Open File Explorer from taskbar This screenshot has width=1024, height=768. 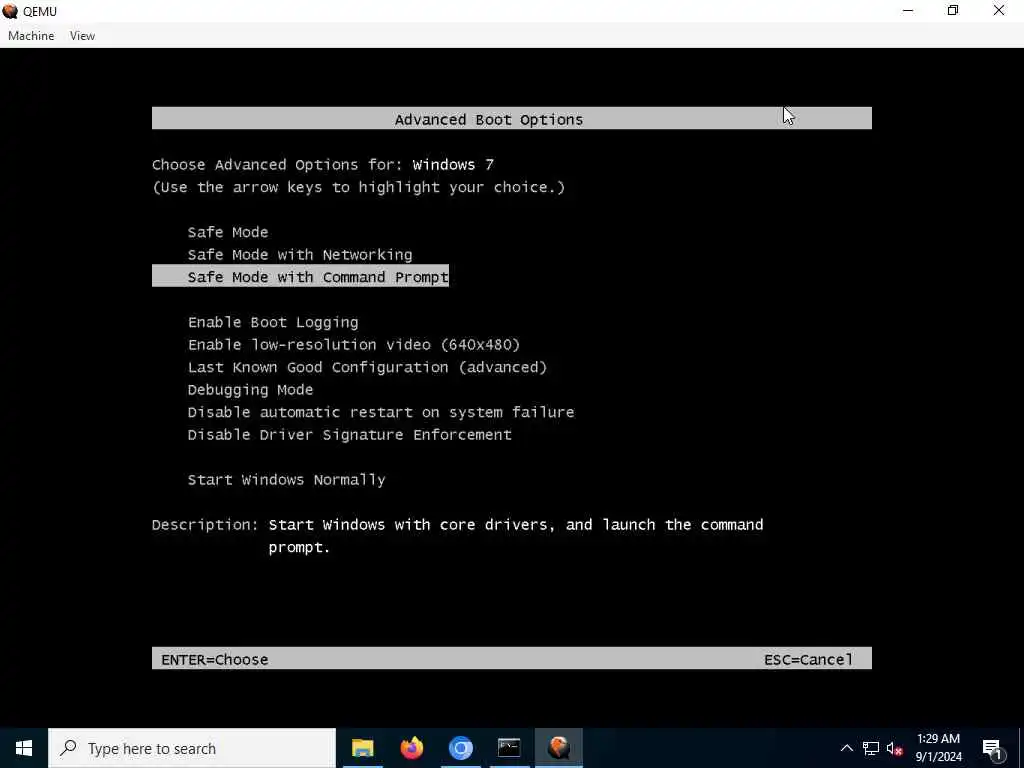[x=362, y=748]
